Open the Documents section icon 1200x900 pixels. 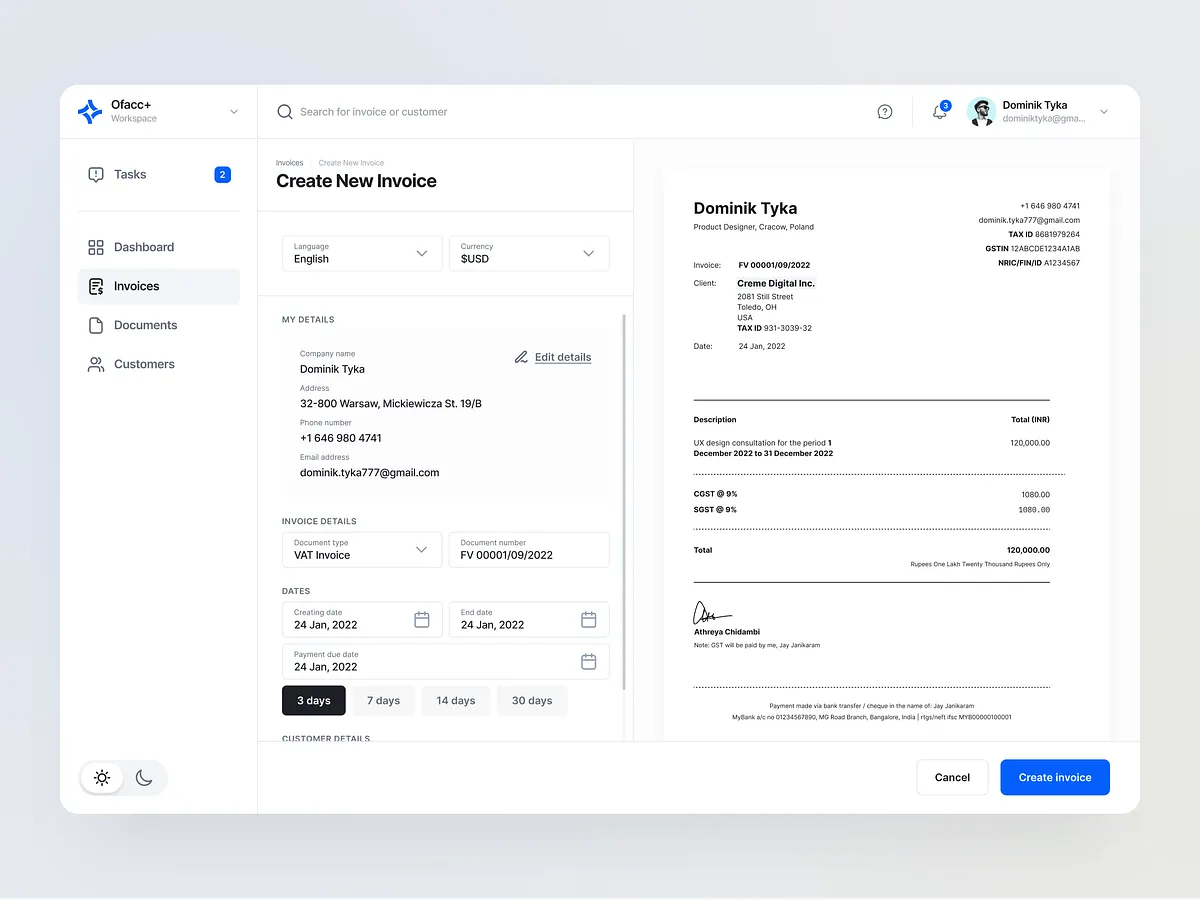(95, 325)
